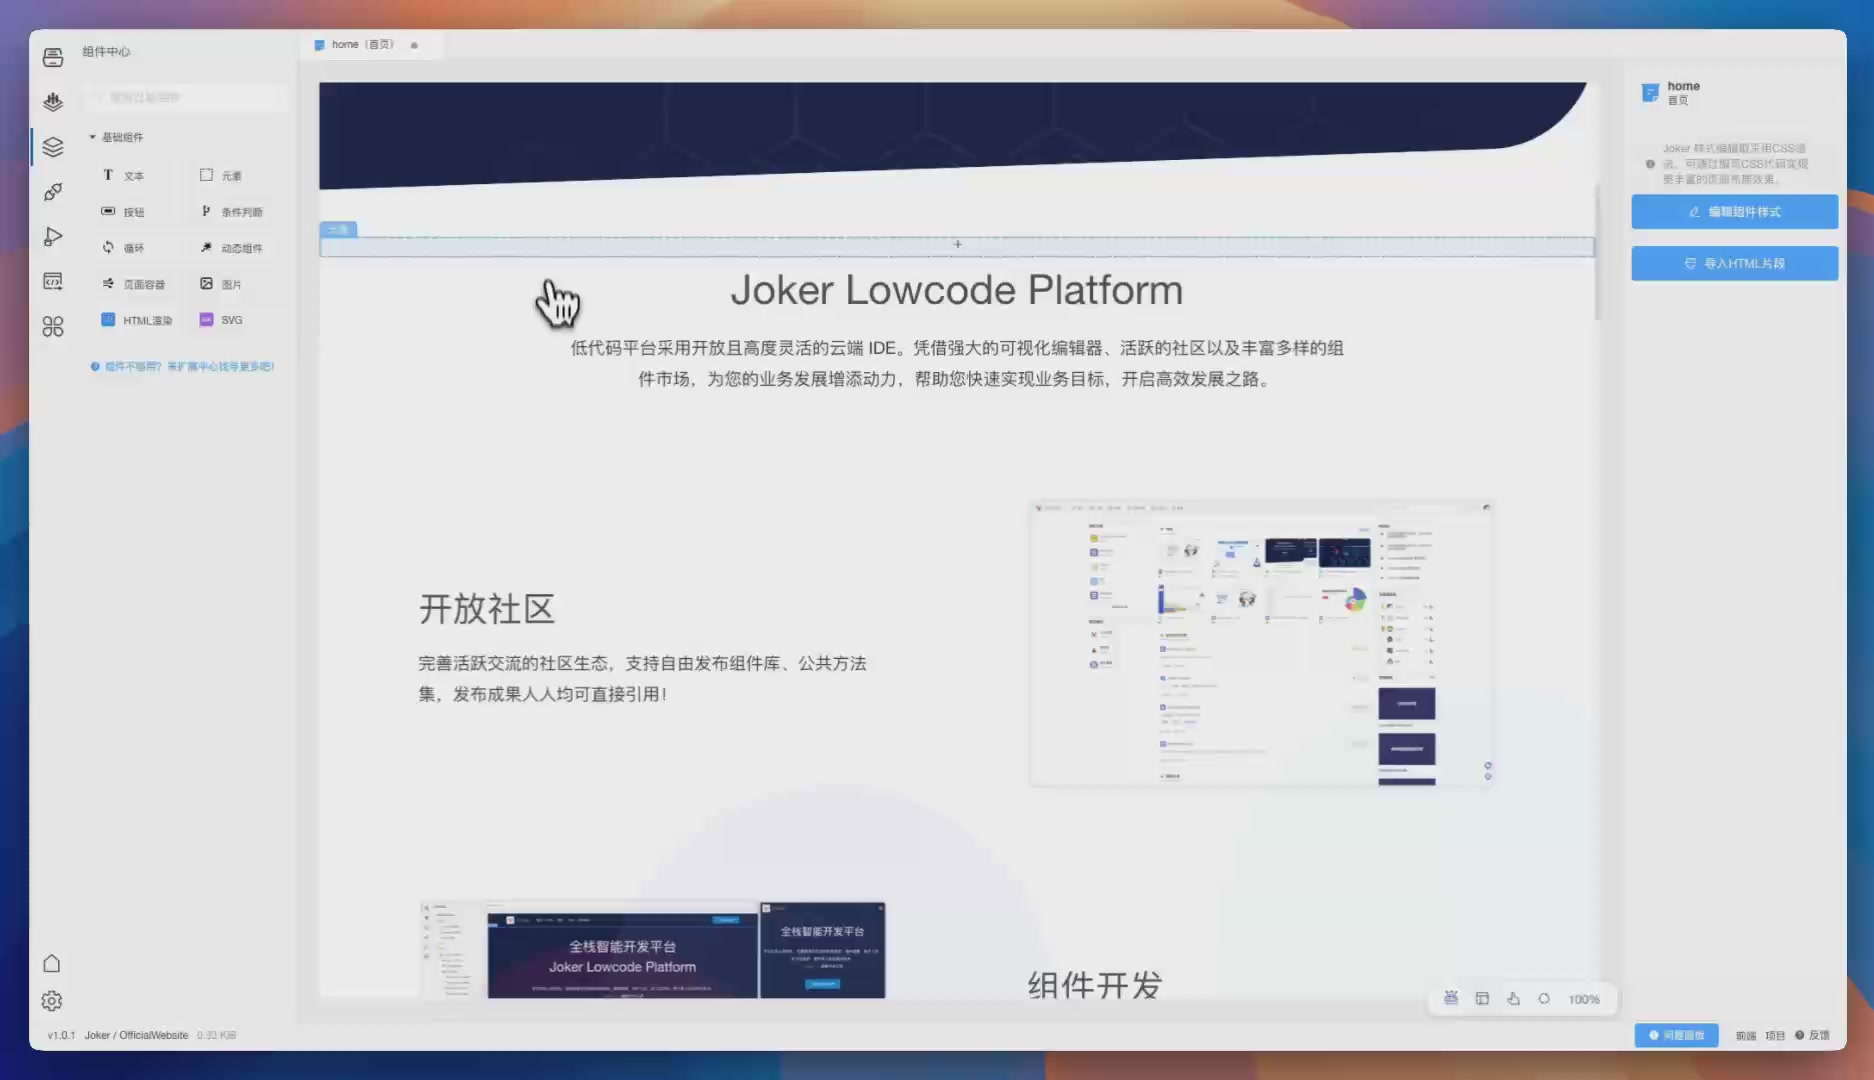Click 编辑组件样式 button
The width and height of the screenshot is (1874, 1080).
1734,212
